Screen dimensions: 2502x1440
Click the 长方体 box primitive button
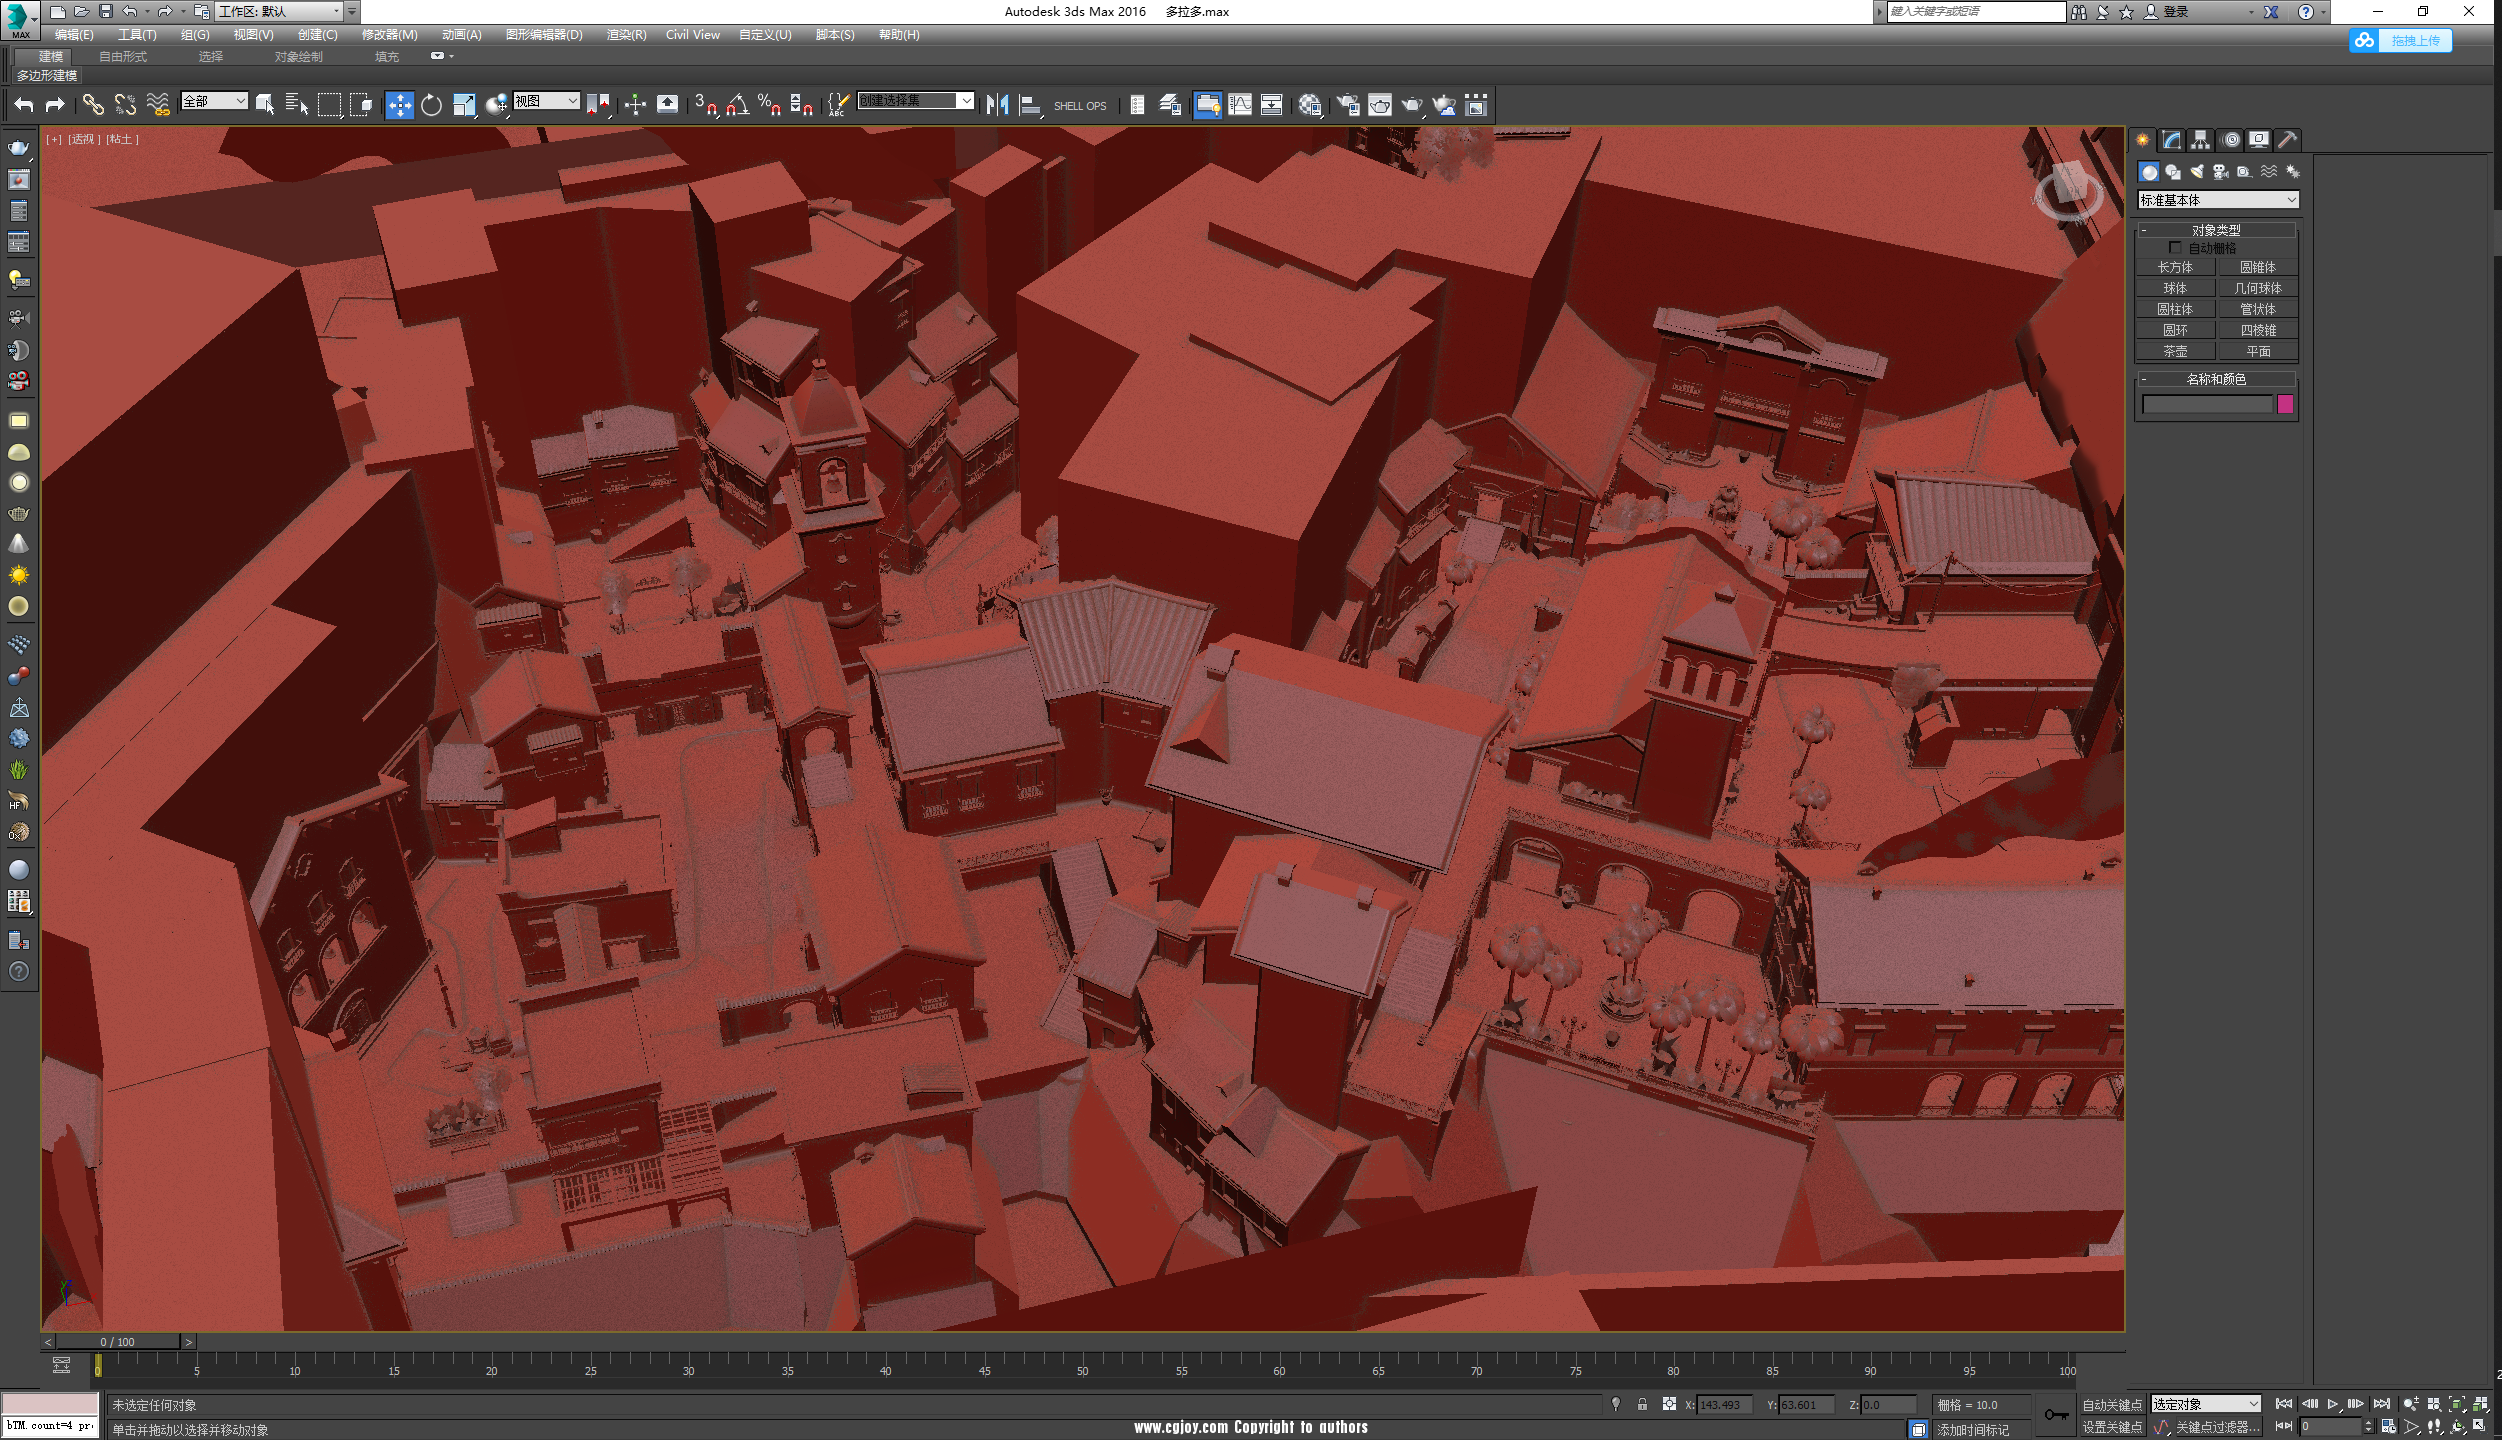[x=2175, y=267]
